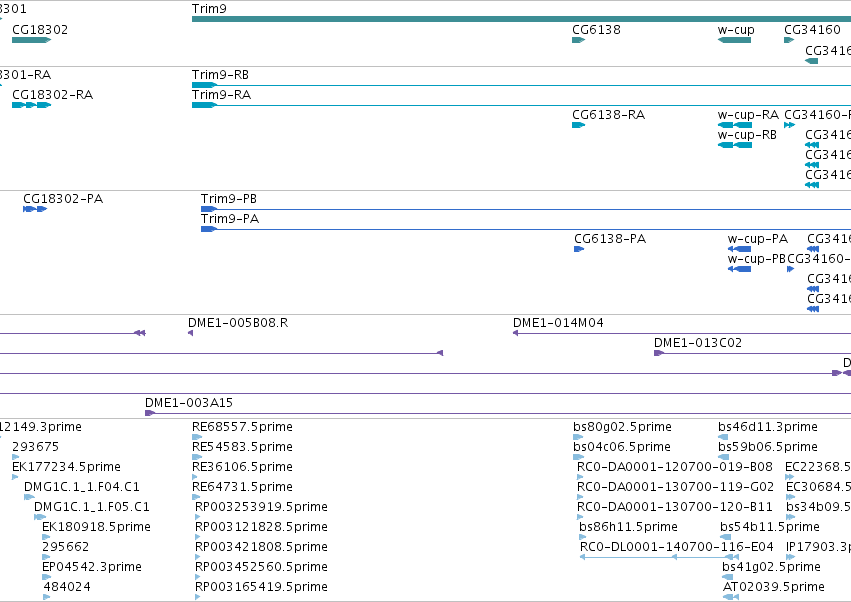This screenshot has width=851, height=602.
Task: Click the CG18302 gene label
Action: click(40, 30)
